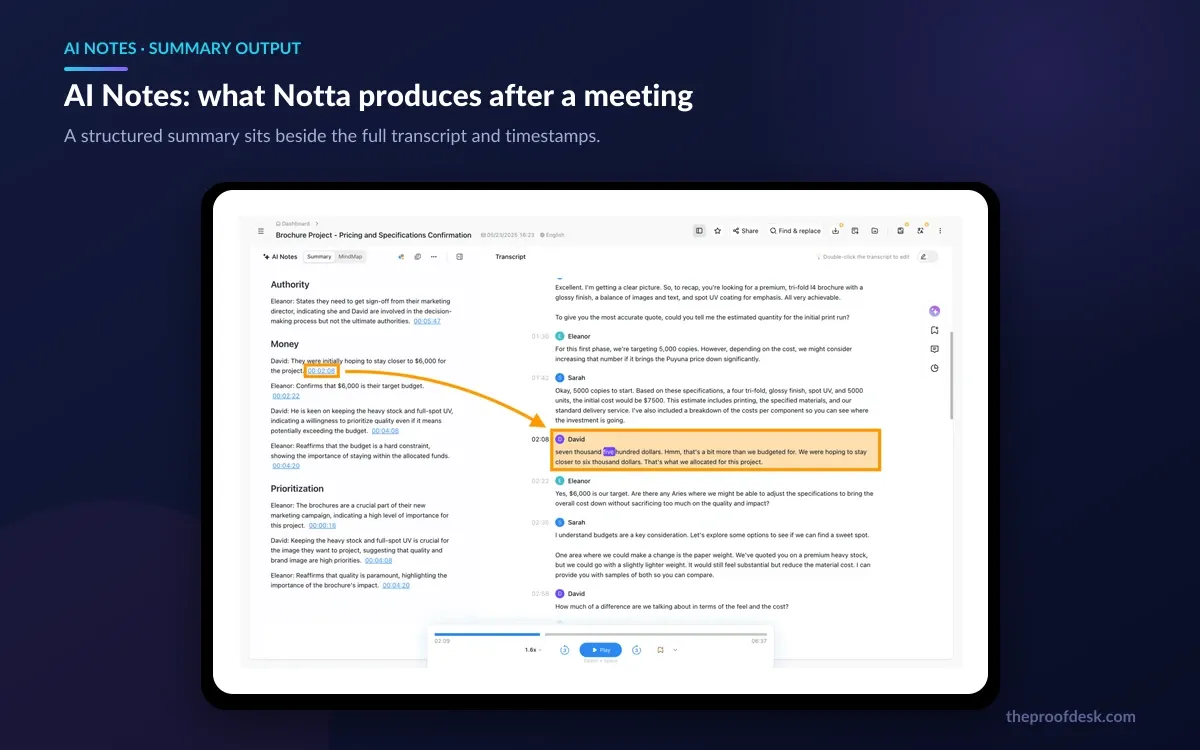Click Eleanor's avatar at 02:22
This screenshot has height=750, width=1200.
[560, 481]
